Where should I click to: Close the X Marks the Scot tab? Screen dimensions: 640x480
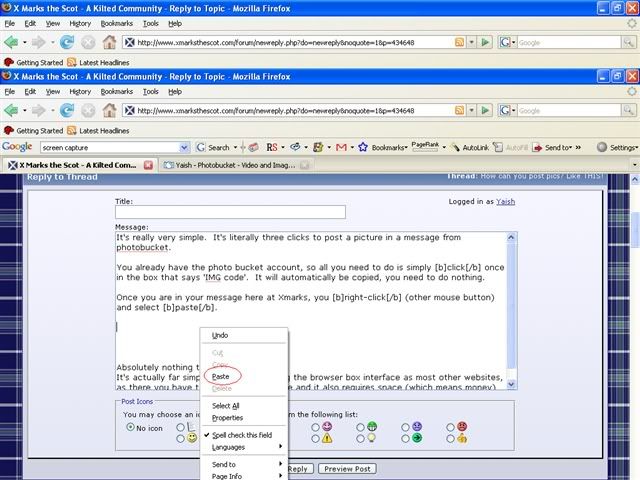coord(147,164)
